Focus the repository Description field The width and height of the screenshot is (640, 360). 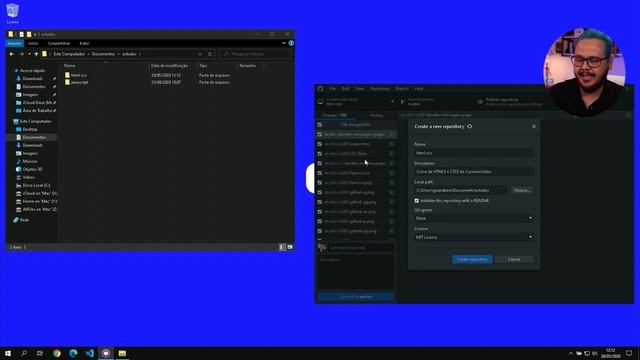pyautogui.click(x=474, y=171)
